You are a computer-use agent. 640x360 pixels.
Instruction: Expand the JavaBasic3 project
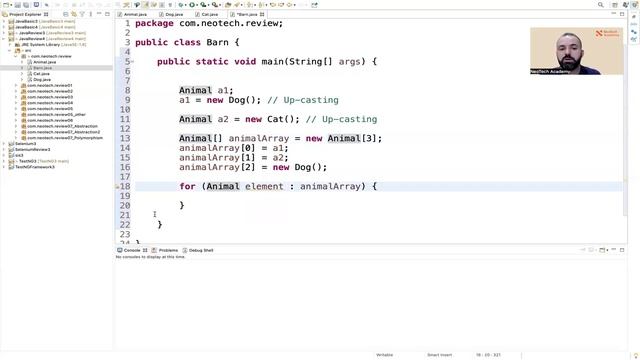(4, 21)
